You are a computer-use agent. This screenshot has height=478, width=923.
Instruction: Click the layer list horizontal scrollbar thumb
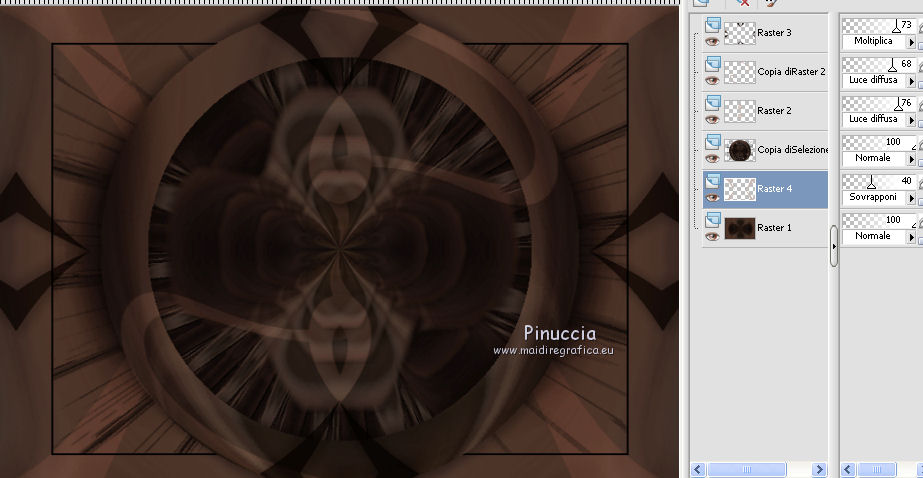tap(746, 469)
